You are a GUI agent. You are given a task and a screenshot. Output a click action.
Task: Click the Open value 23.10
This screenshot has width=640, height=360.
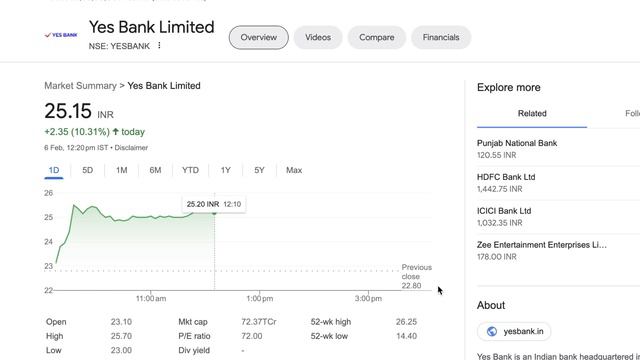click(x=121, y=322)
